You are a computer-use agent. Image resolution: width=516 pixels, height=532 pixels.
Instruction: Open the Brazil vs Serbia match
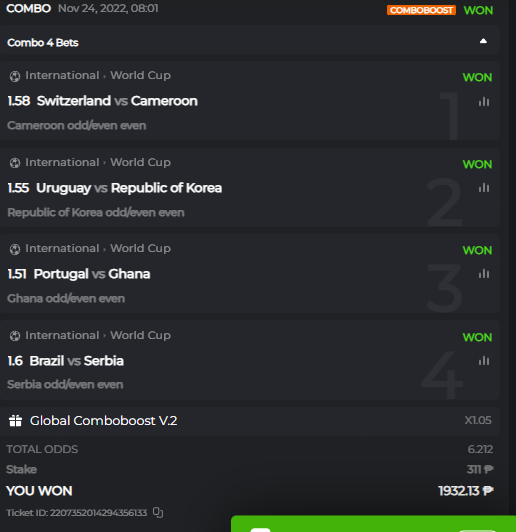pyautogui.click(x=76, y=361)
